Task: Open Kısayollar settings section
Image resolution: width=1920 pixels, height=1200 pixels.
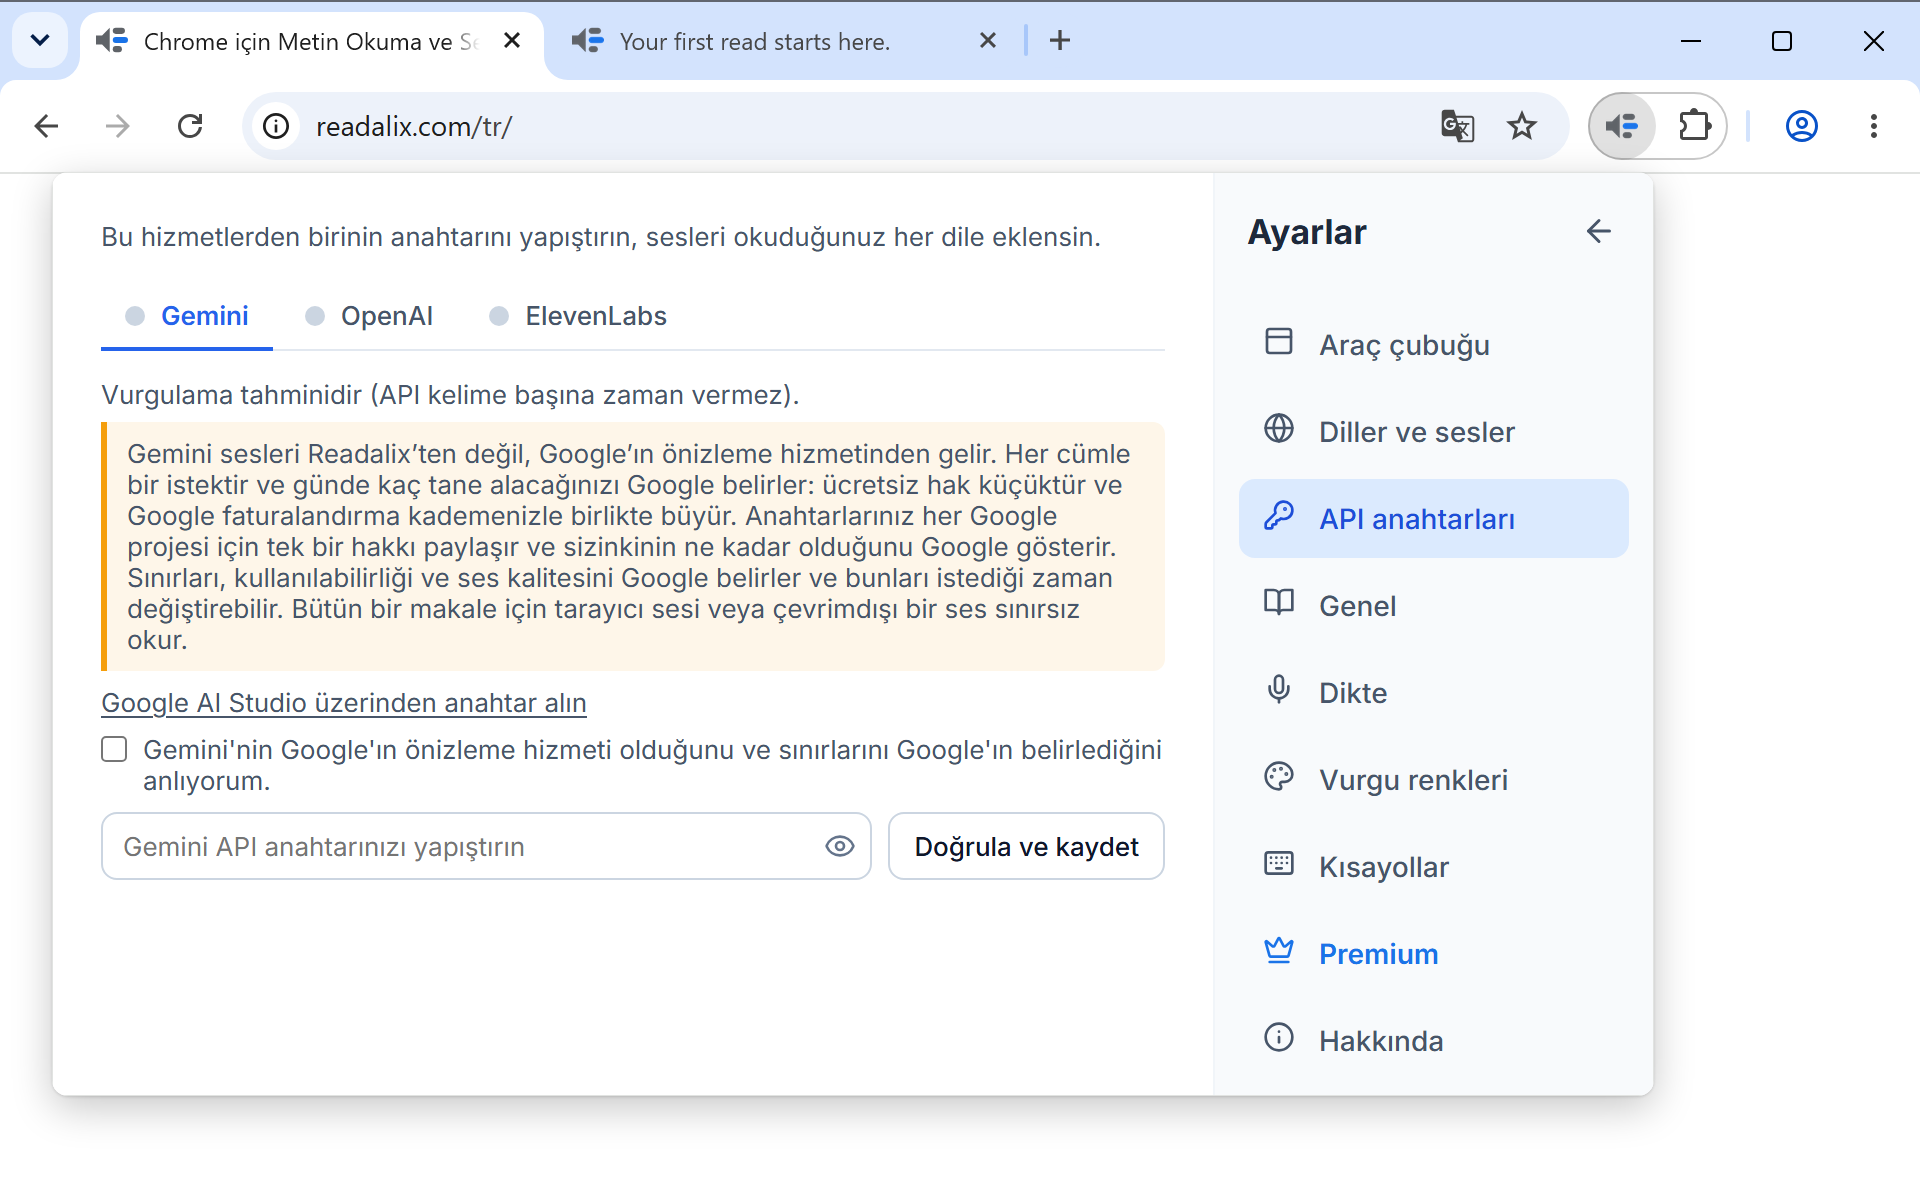Action: pyautogui.click(x=1433, y=867)
